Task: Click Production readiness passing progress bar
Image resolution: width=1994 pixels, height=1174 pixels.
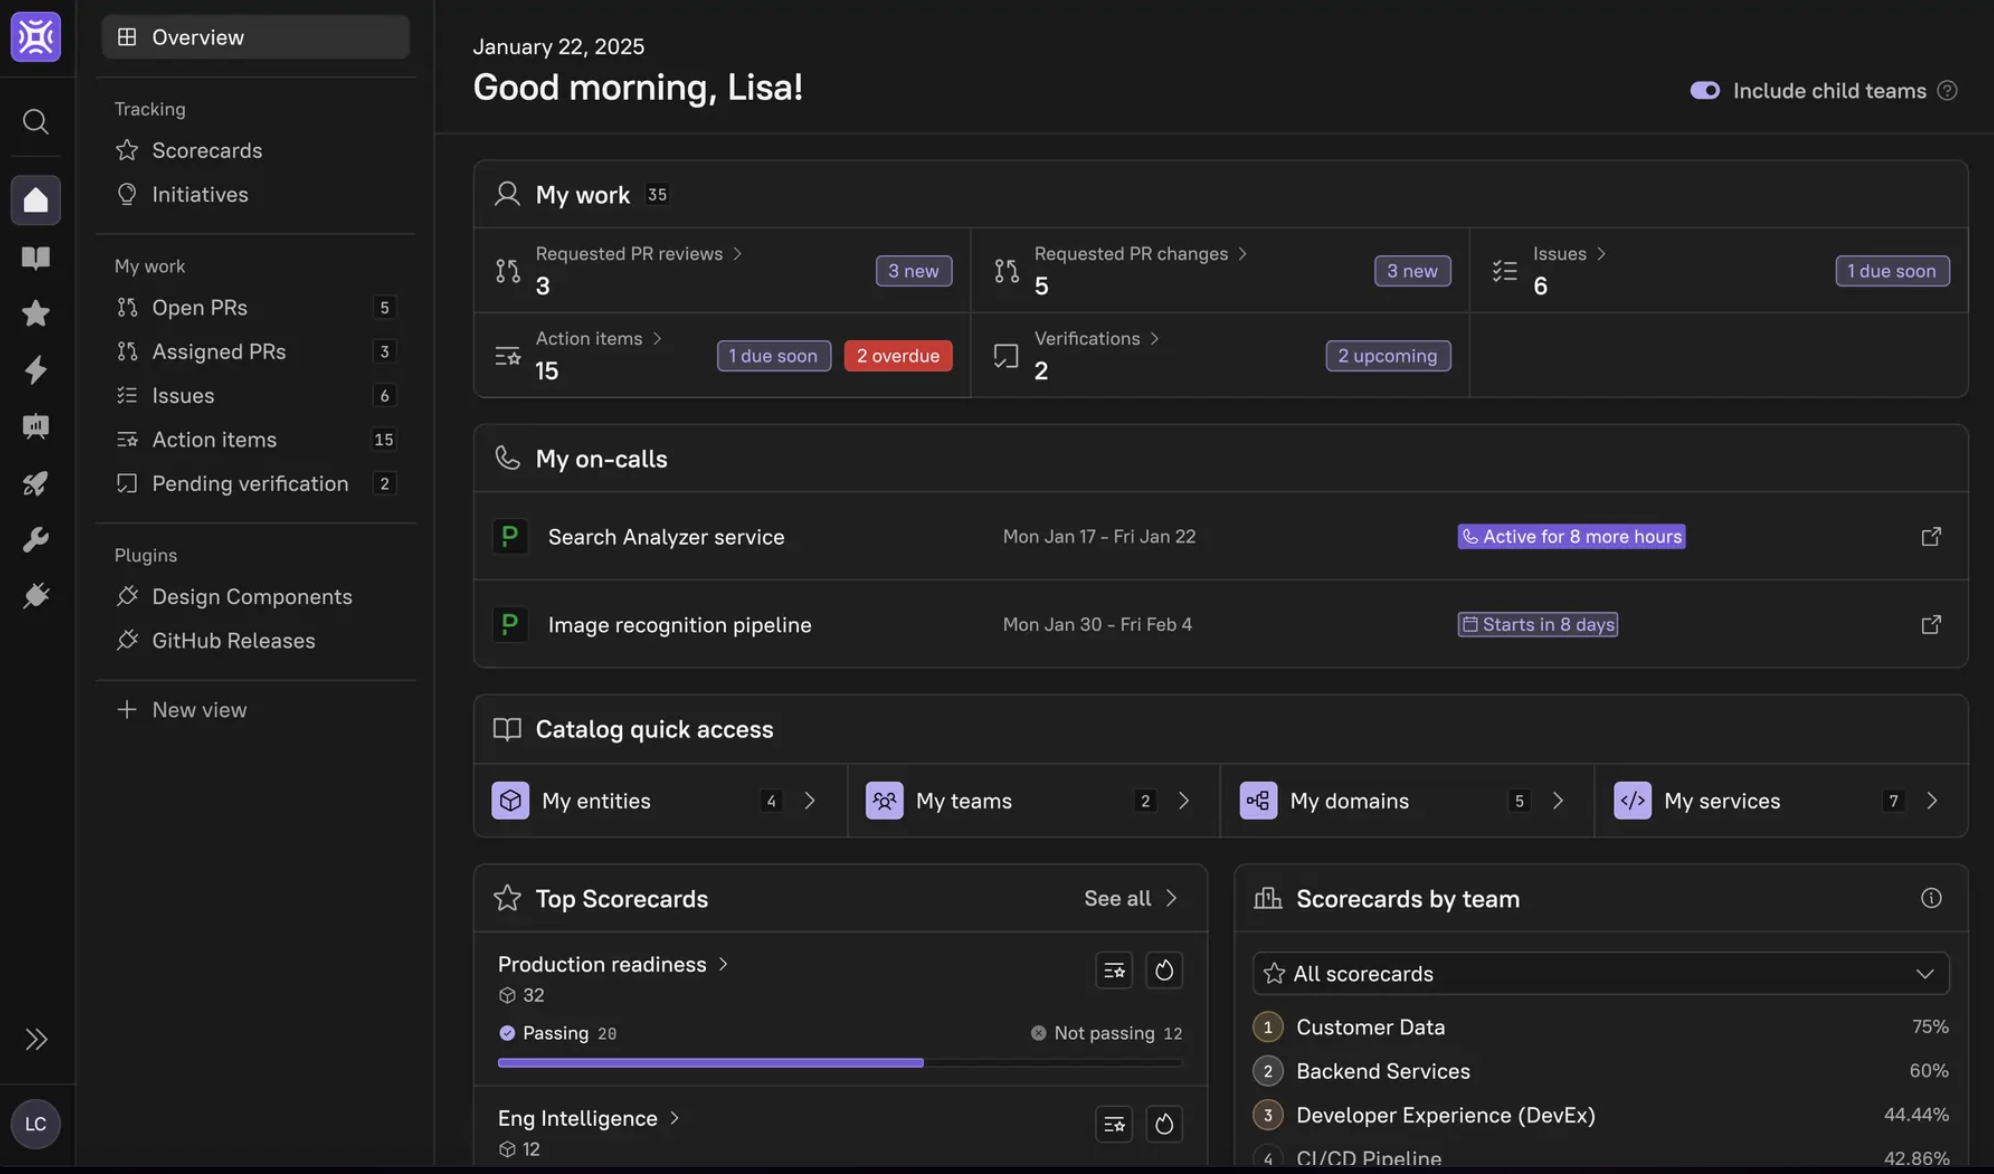Action: point(710,1062)
